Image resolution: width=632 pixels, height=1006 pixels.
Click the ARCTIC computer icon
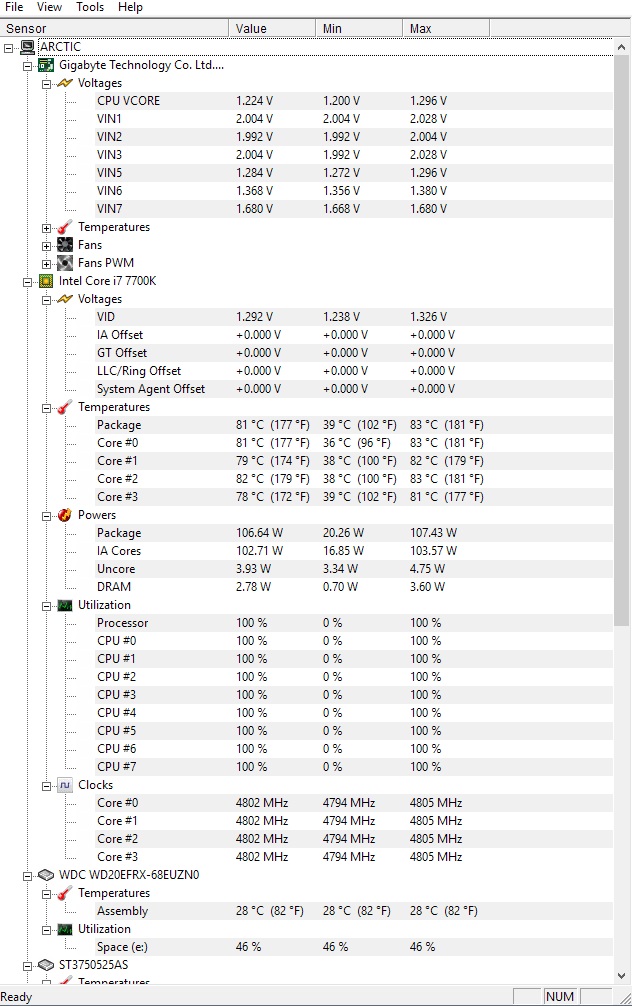tap(28, 47)
